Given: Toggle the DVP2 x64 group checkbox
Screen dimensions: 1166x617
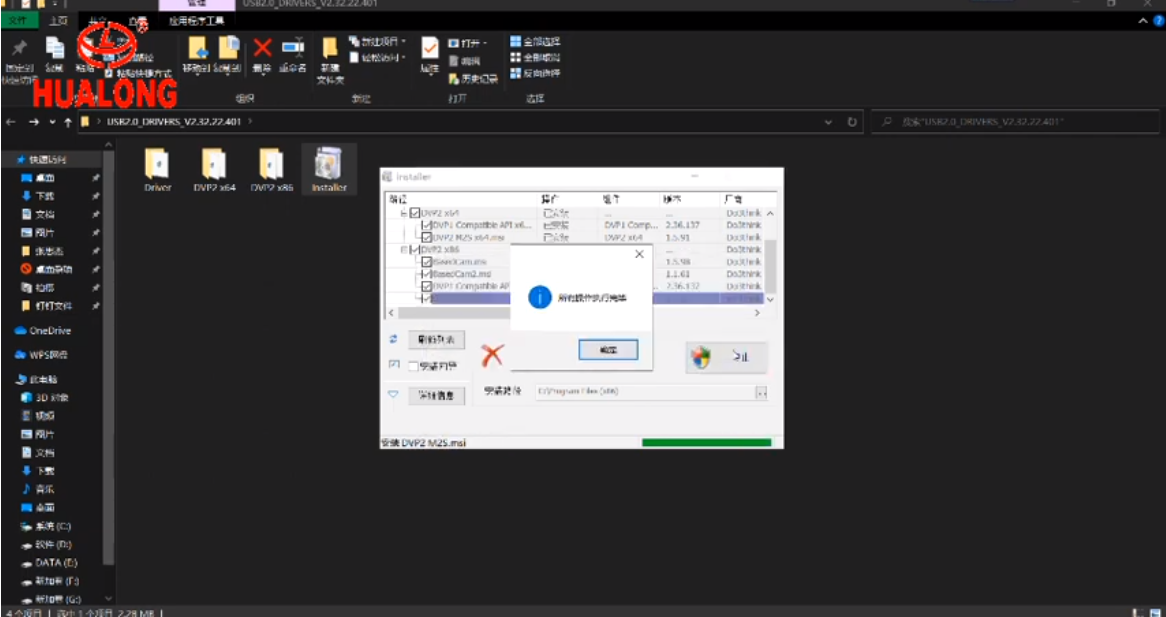Looking at the screenshot, I should [415, 213].
